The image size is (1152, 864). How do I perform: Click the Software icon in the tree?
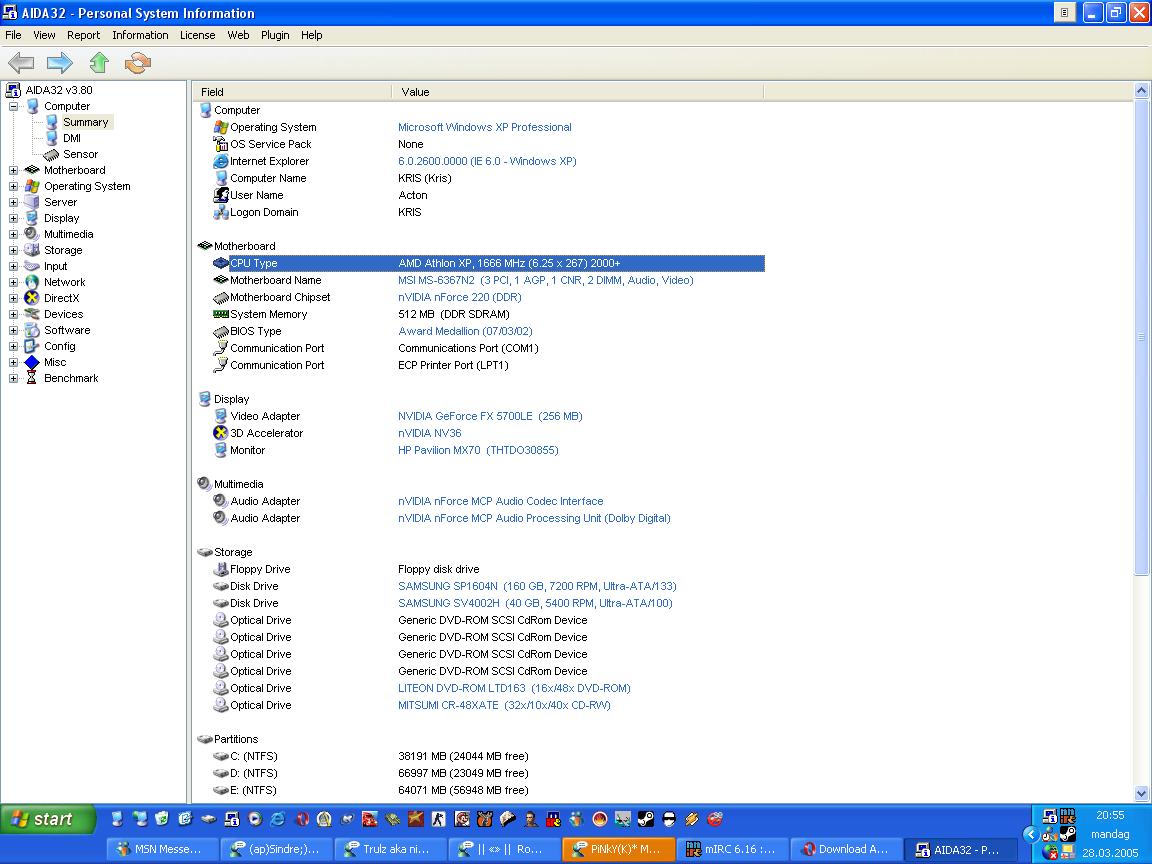pyautogui.click(x=32, y=330)
